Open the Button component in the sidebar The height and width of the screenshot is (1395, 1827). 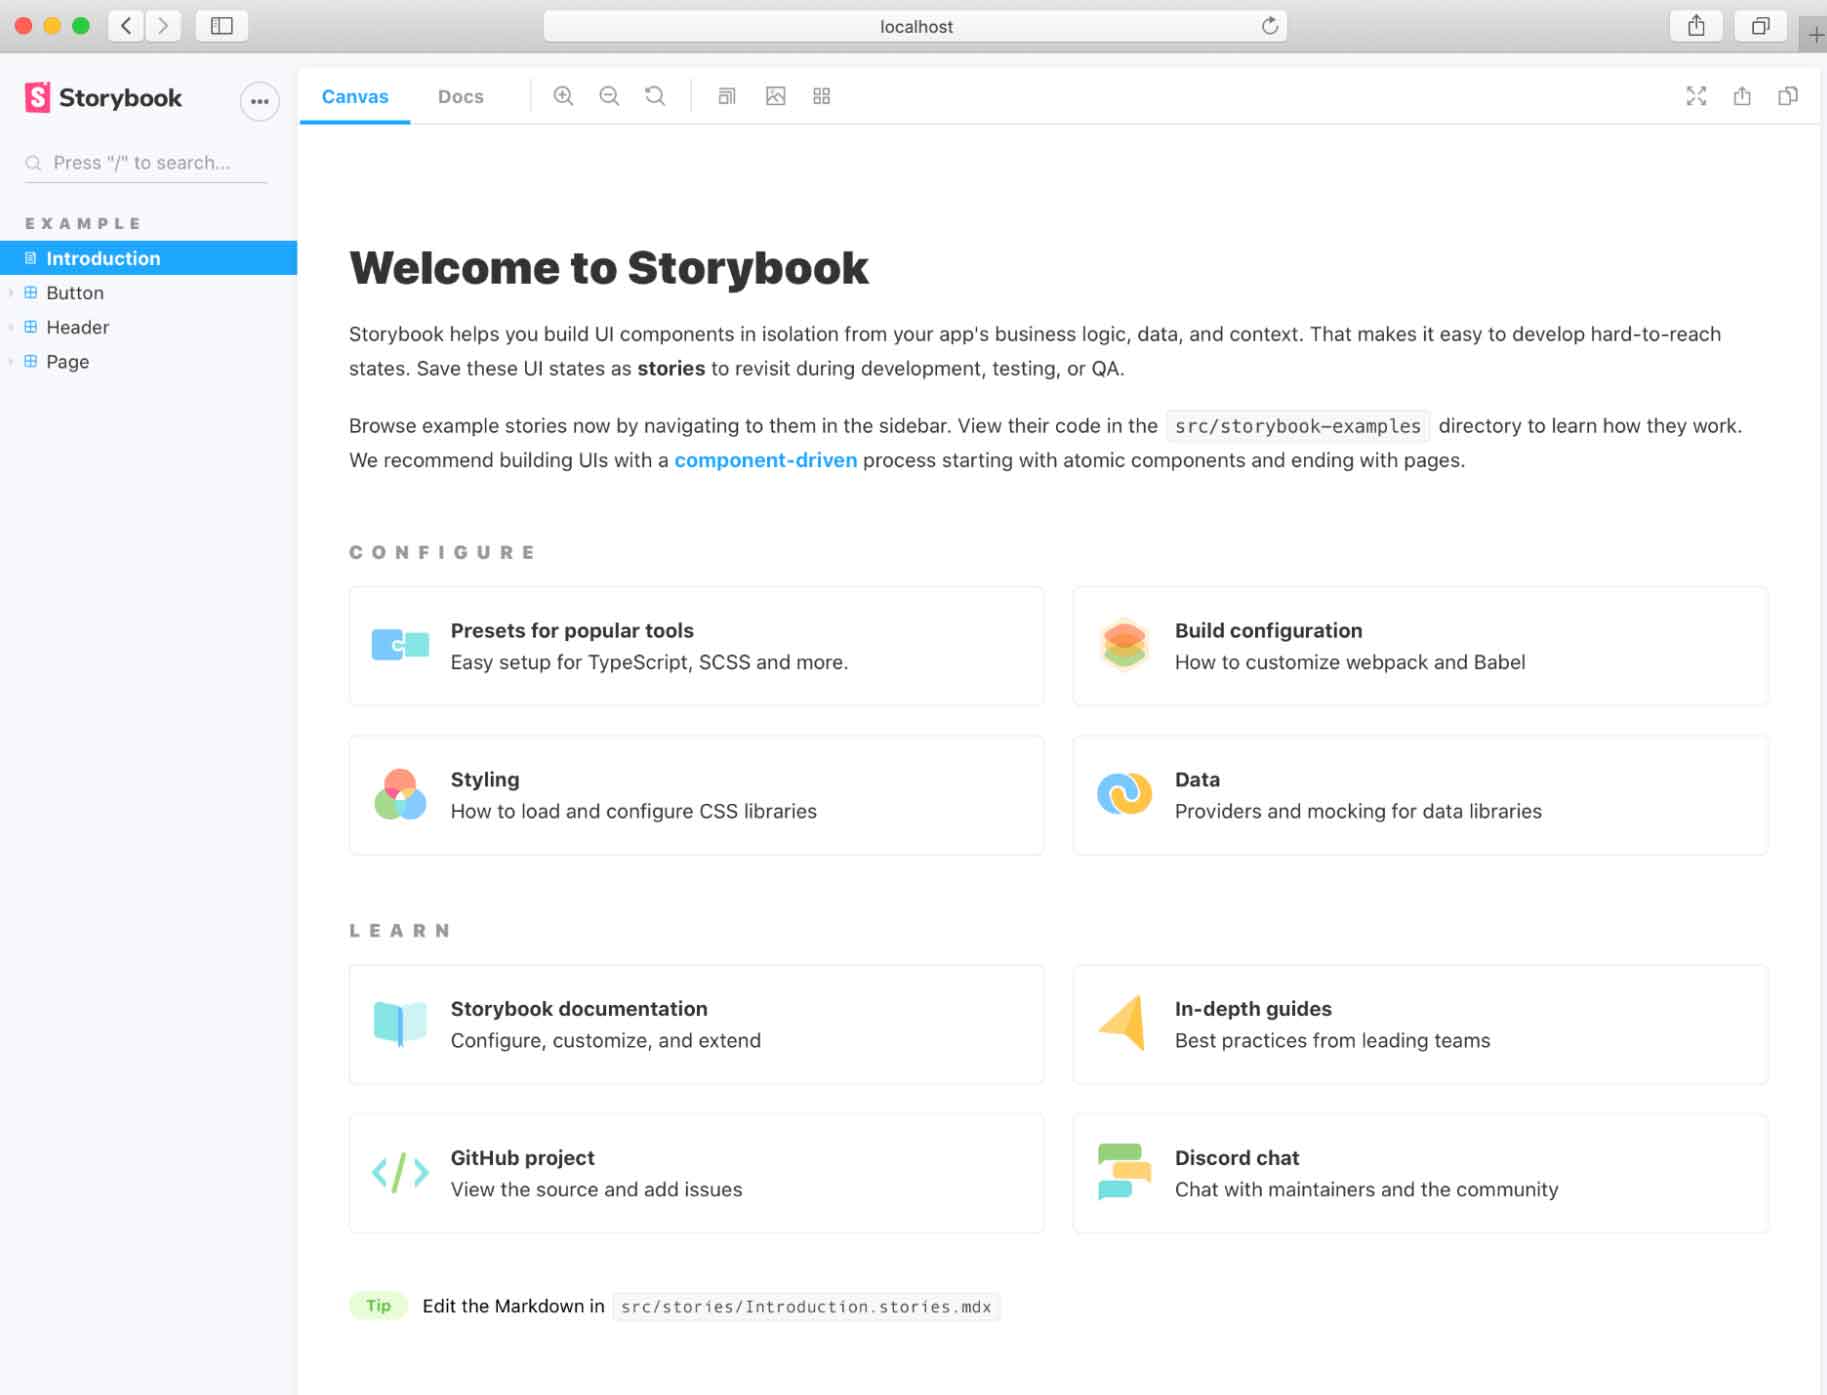click(75, 293)
